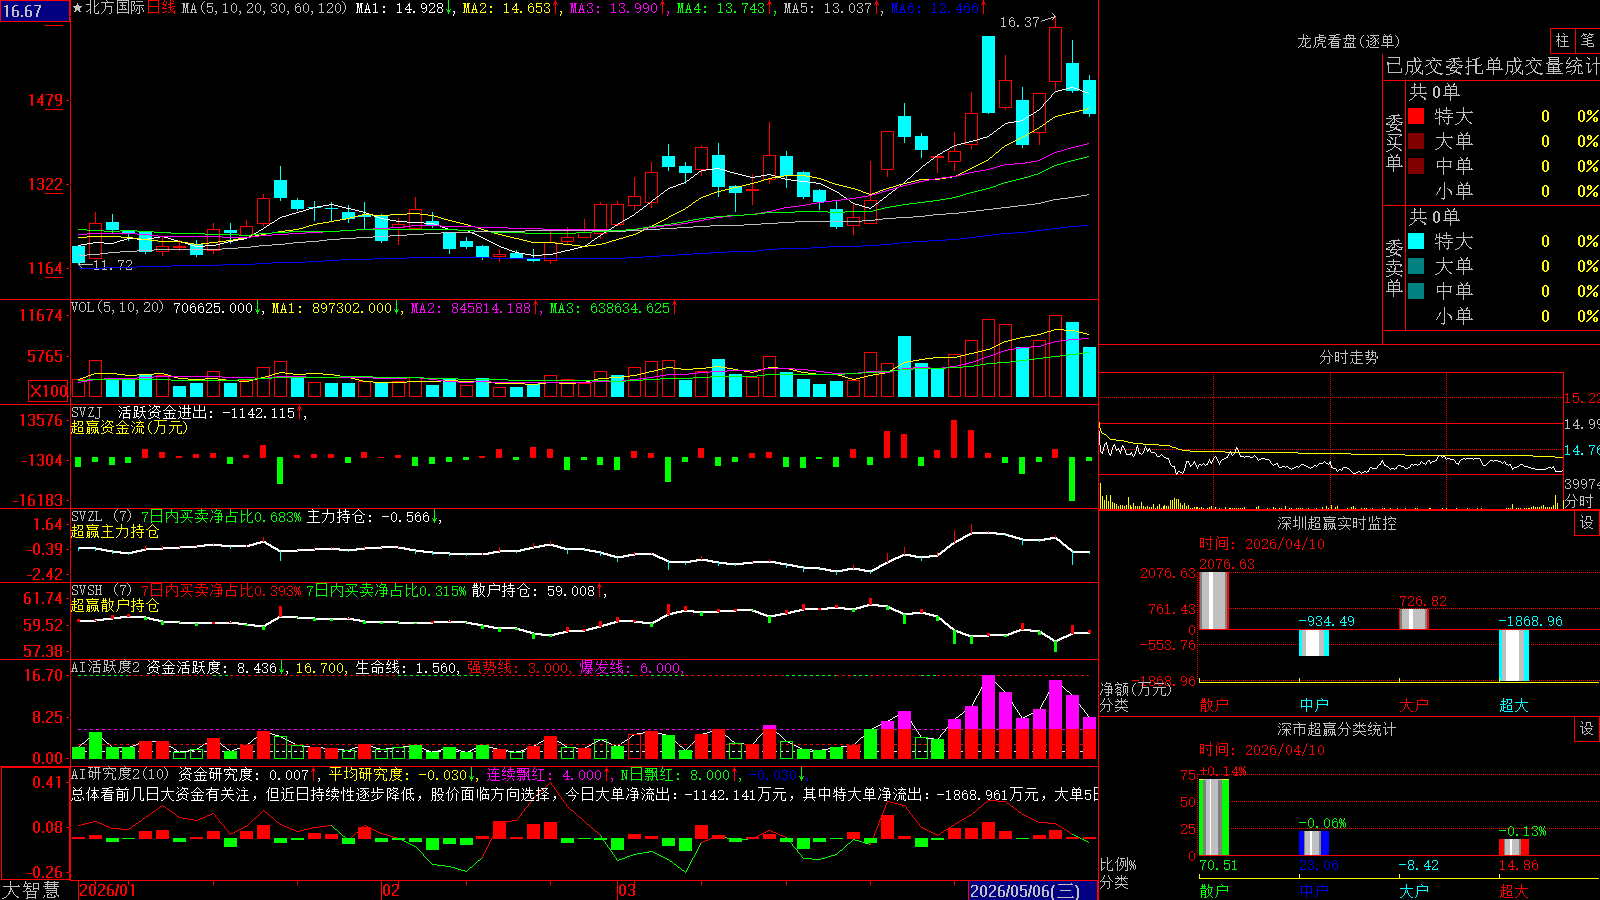Click the dark red 大单 buy-order swatch

1416,141
